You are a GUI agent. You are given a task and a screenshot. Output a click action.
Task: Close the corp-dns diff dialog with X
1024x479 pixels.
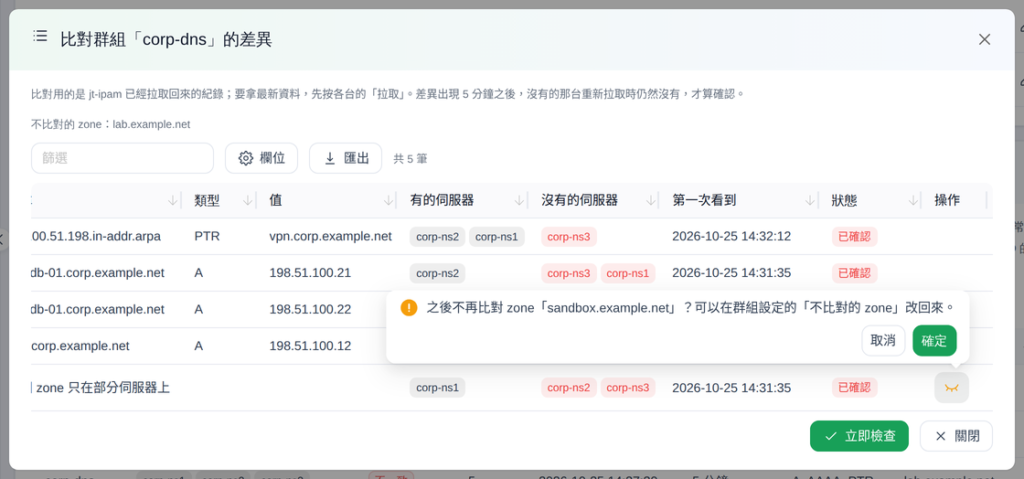point(984,39)
